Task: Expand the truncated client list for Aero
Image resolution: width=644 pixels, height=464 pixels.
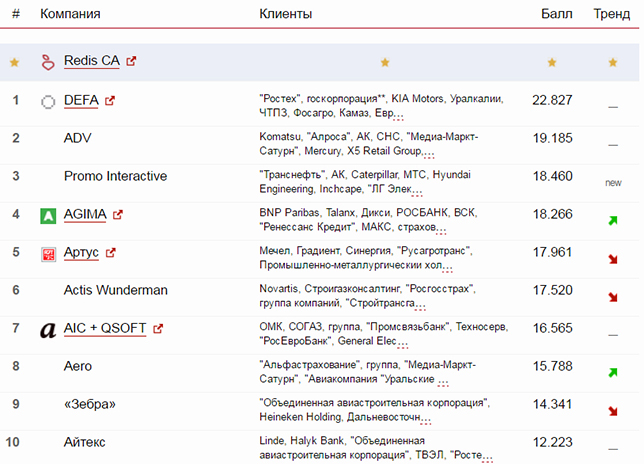Action: tap(443, 383)
